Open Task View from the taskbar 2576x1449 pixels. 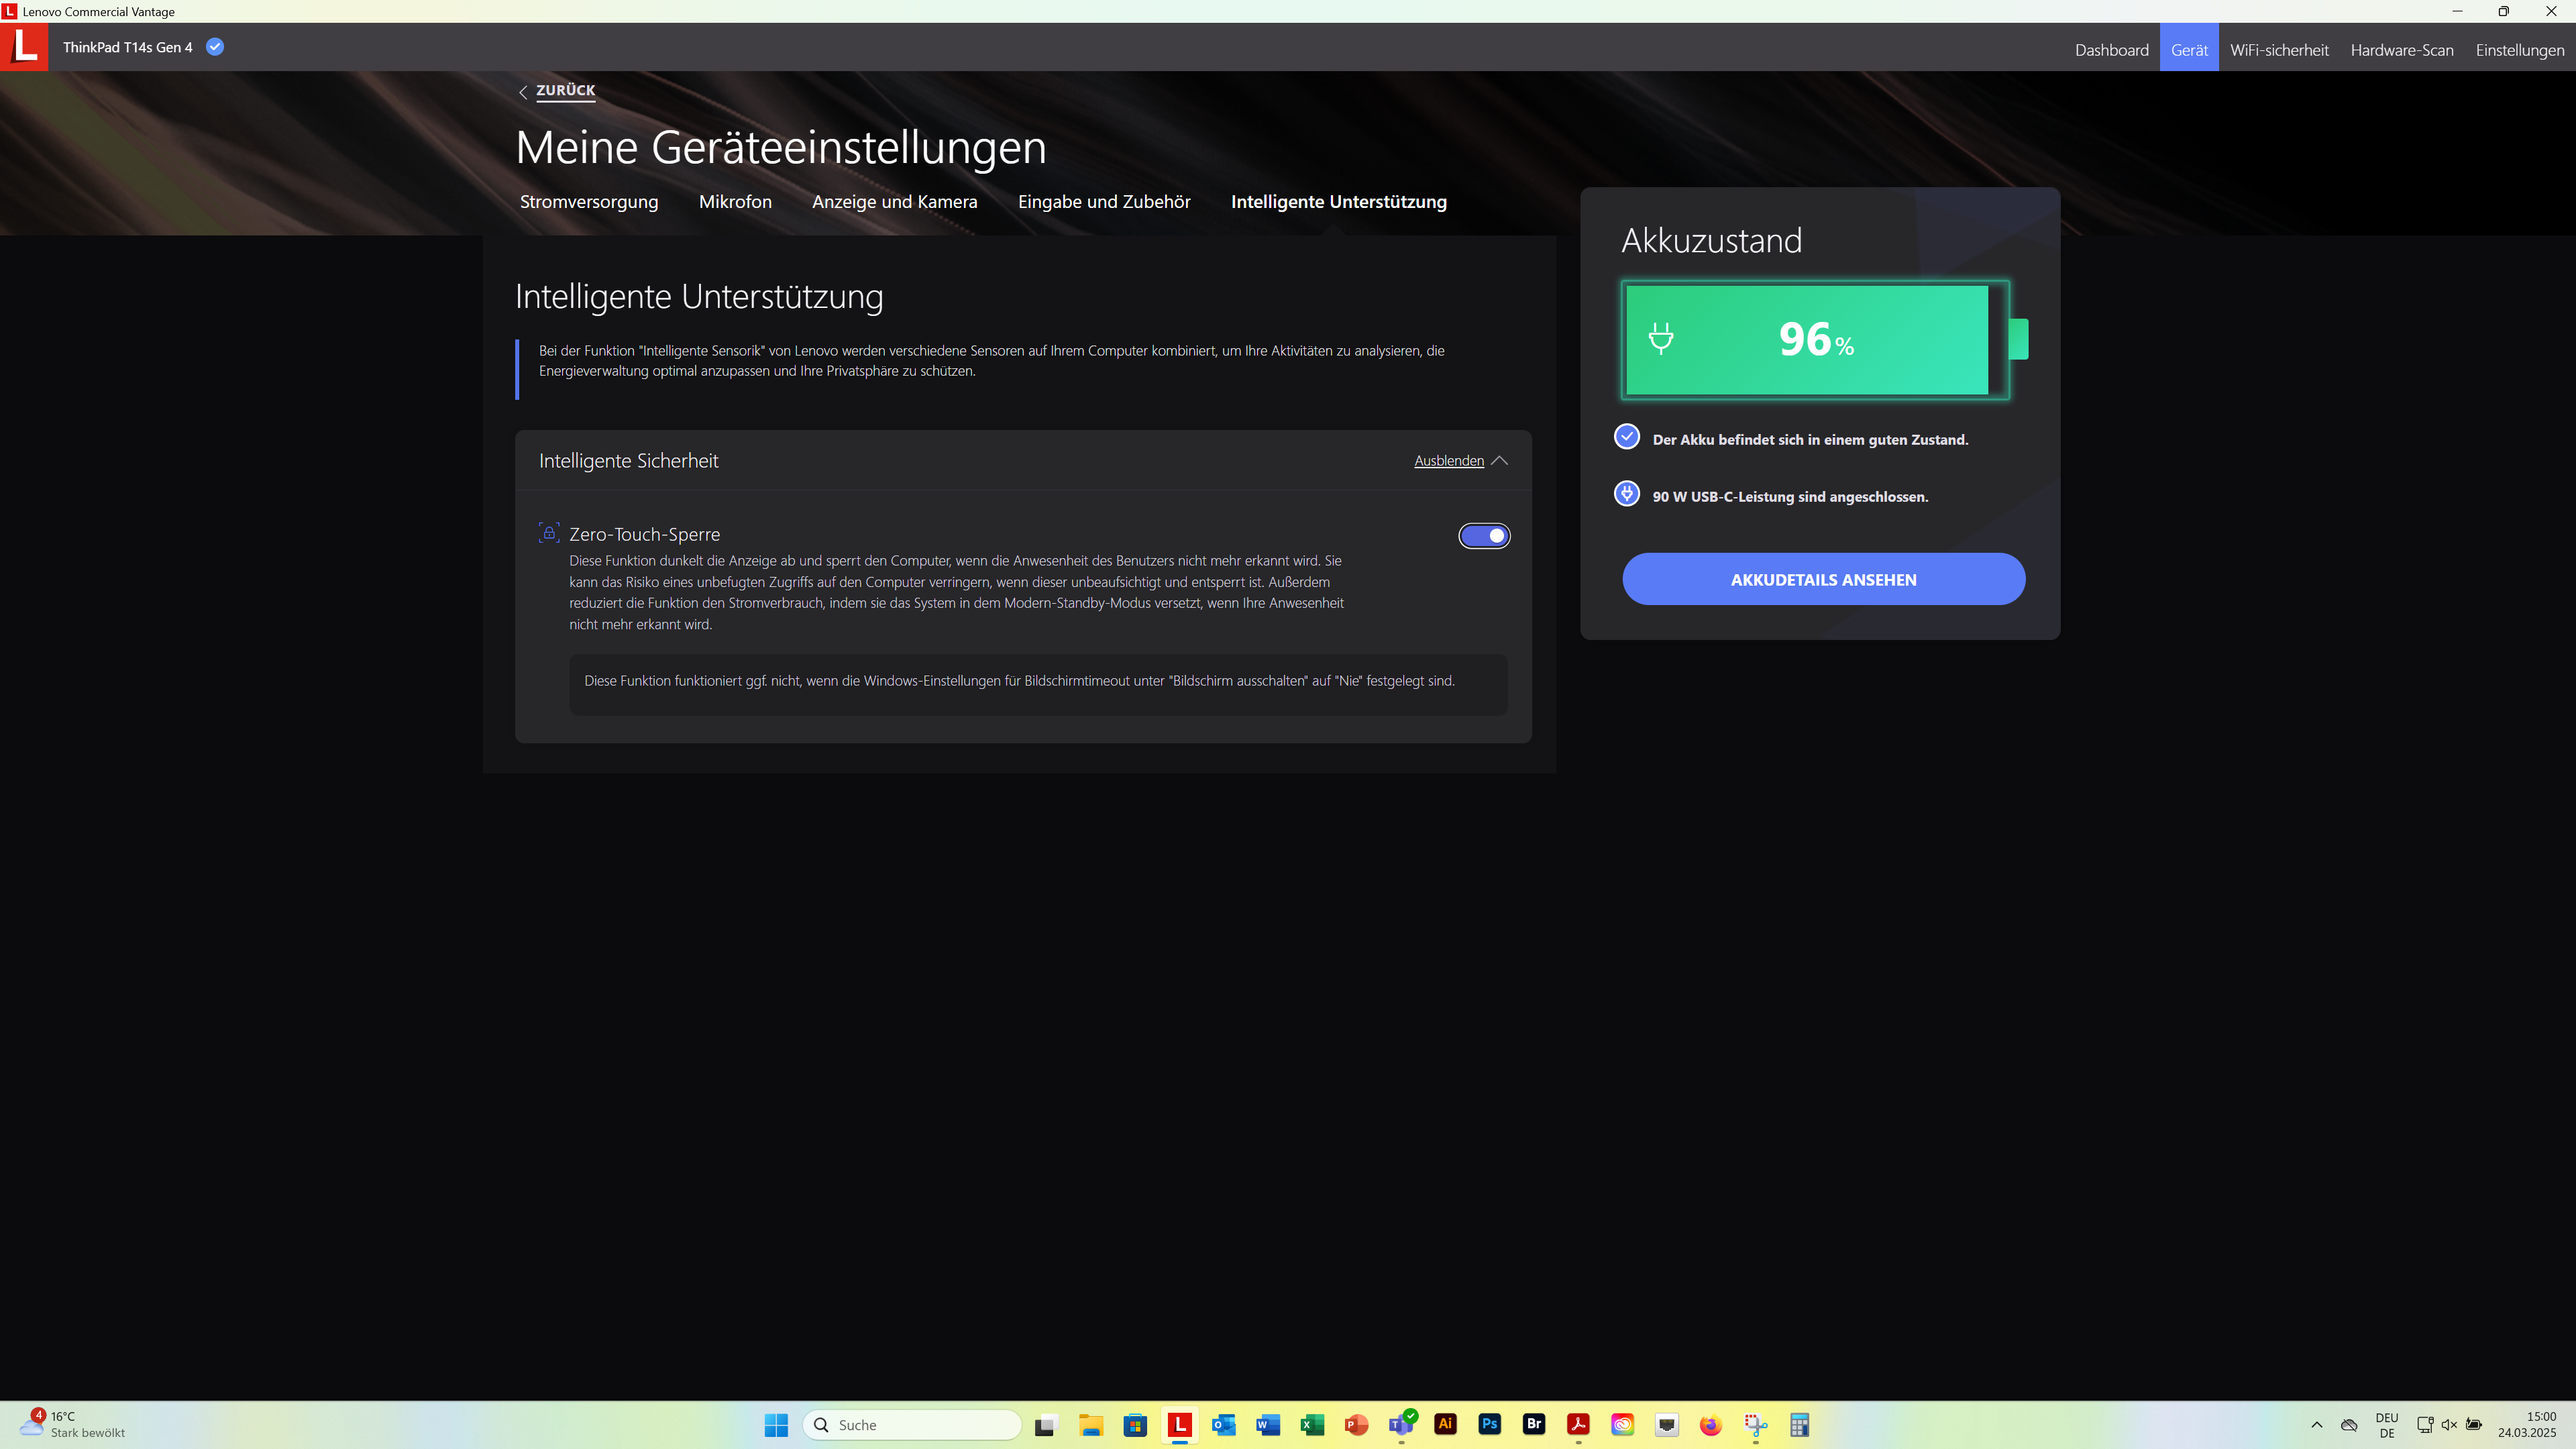pos(1045,1425)
